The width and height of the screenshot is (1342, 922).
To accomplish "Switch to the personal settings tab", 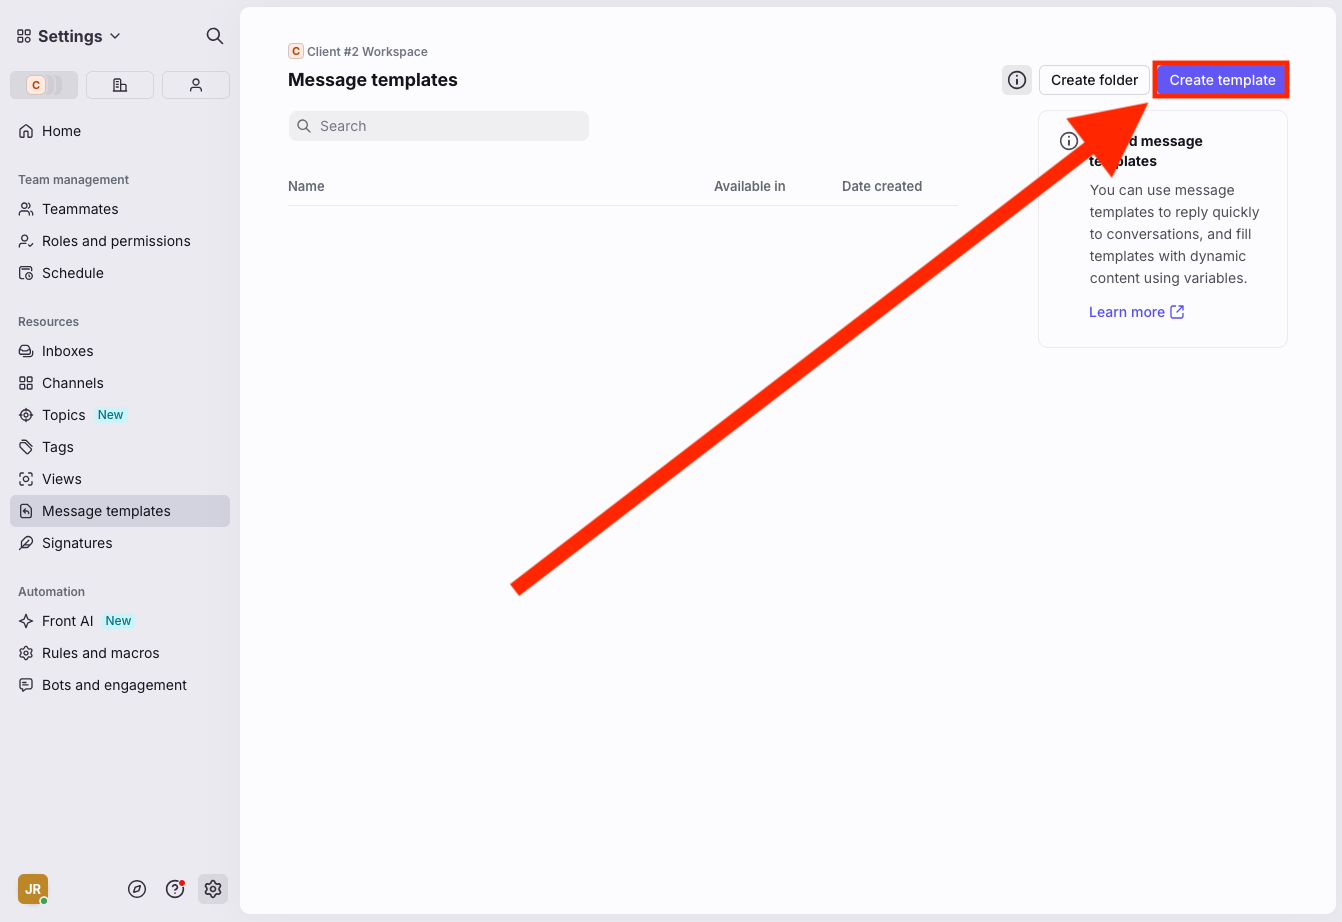I will click(x=196, y=85).
